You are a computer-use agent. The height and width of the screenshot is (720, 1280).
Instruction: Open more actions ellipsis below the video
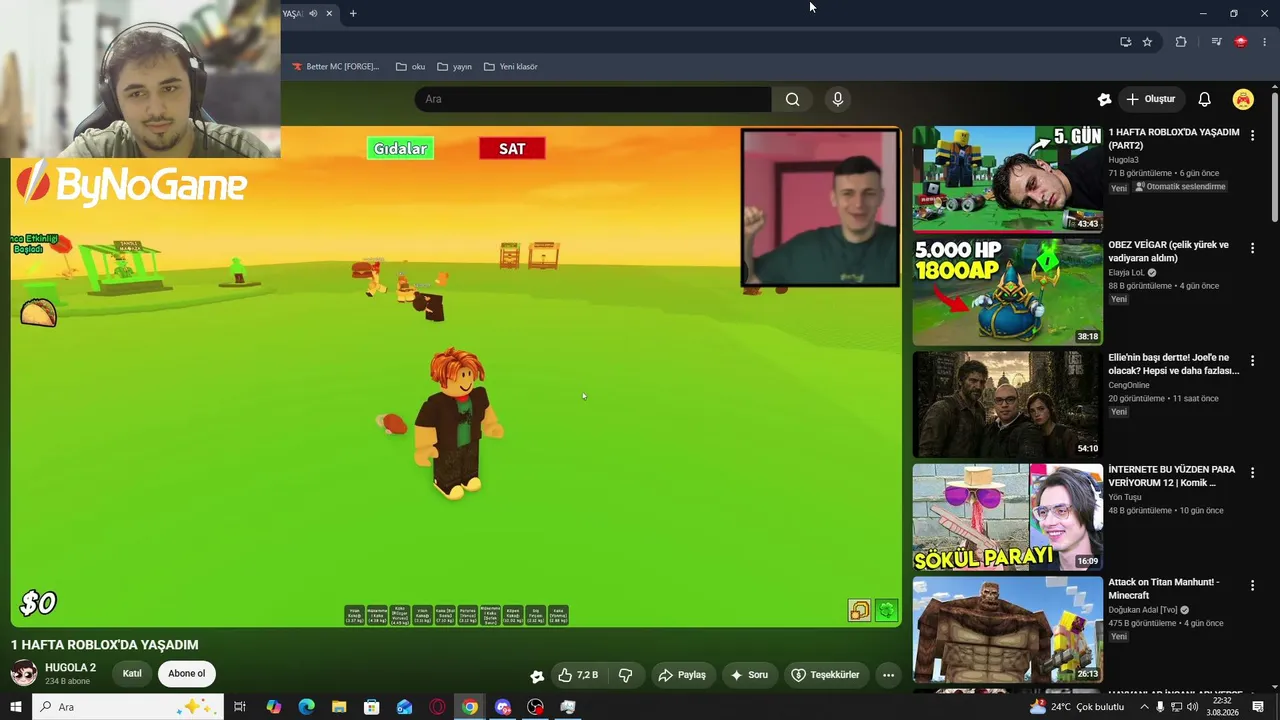click(x=888, y=675)
